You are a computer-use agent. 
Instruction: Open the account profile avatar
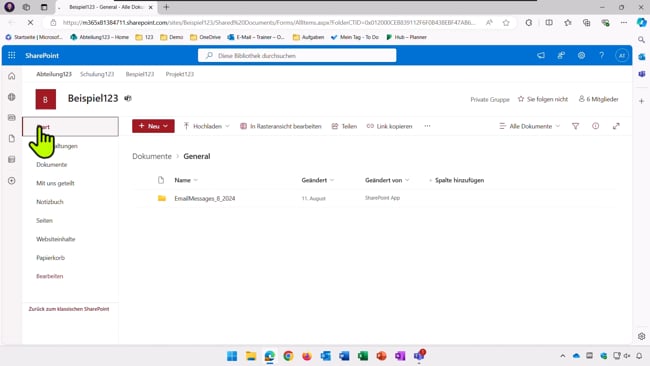coord(621,55)
